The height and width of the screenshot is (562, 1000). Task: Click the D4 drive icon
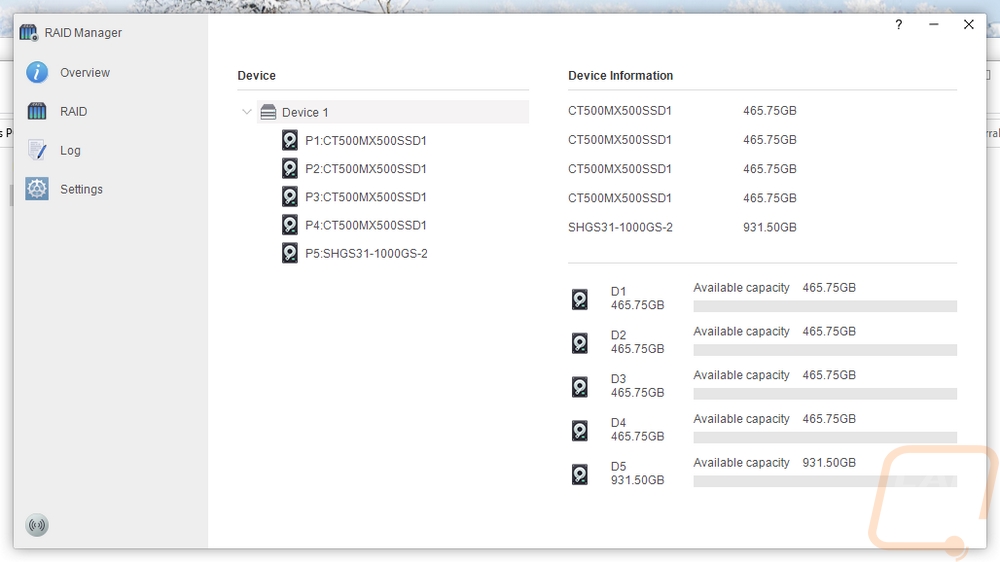pyautogui.click(x=580, y=430)
